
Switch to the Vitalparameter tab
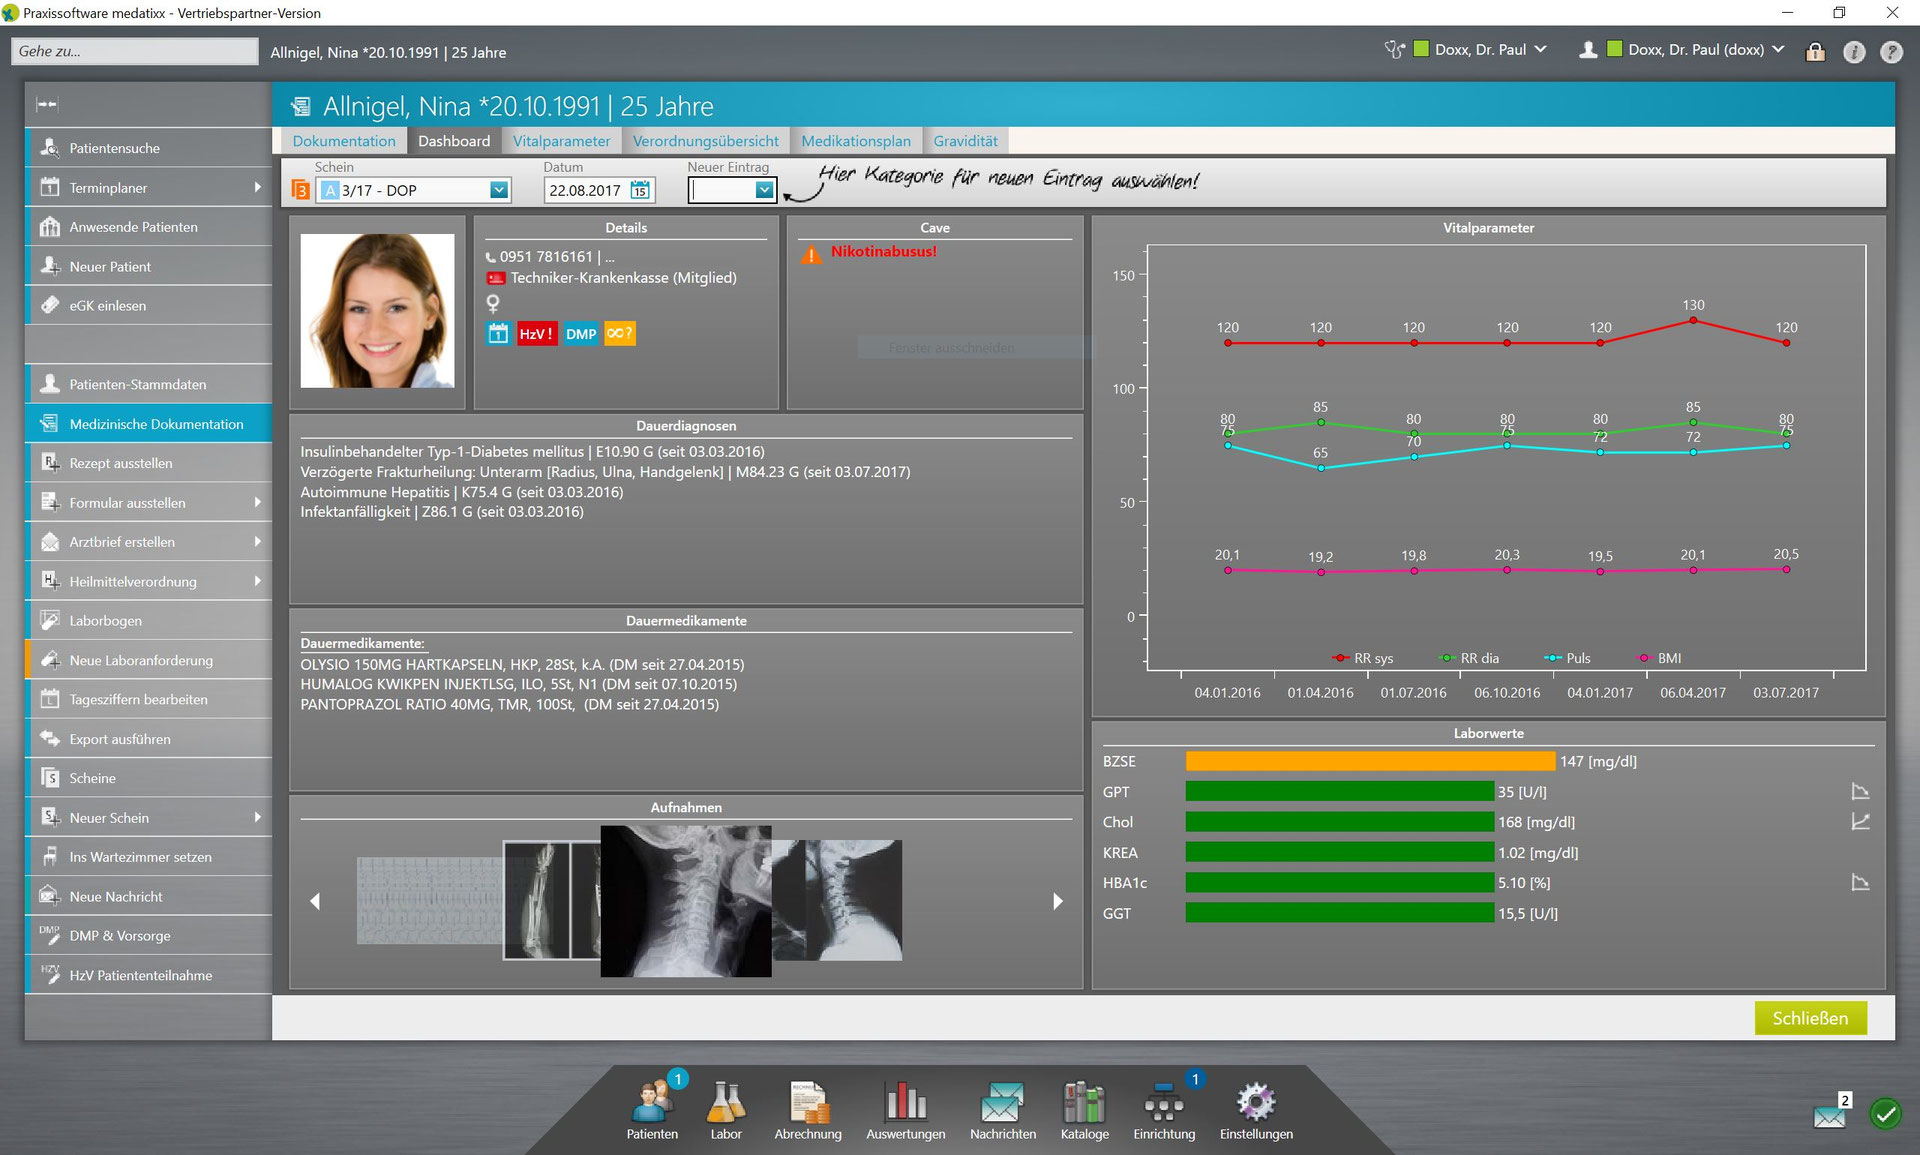tap(561, 140)
